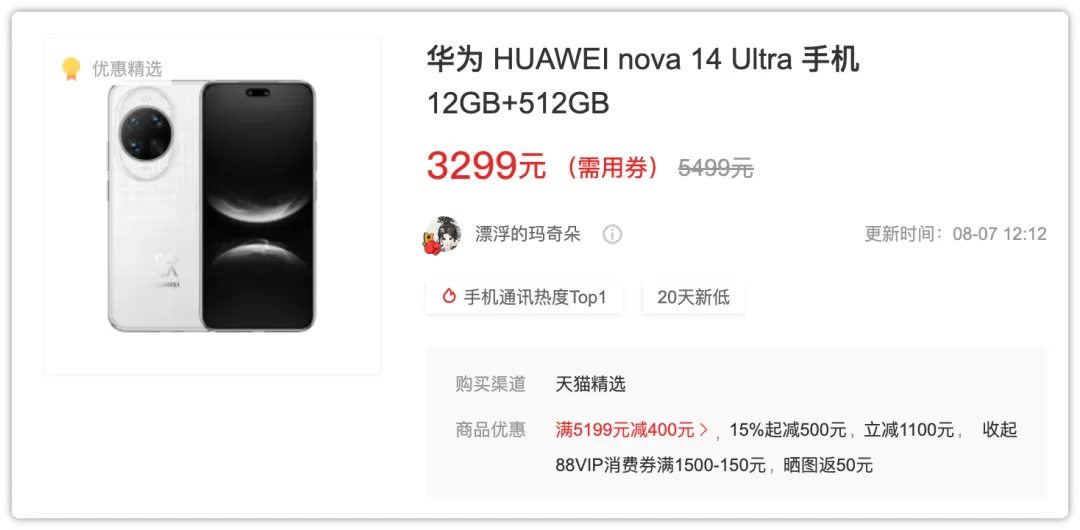The width and height of the screenshot is (1080, 530).
Task: Click the red chevron after 满5199元减400元
Action: (x=703, y=430)
